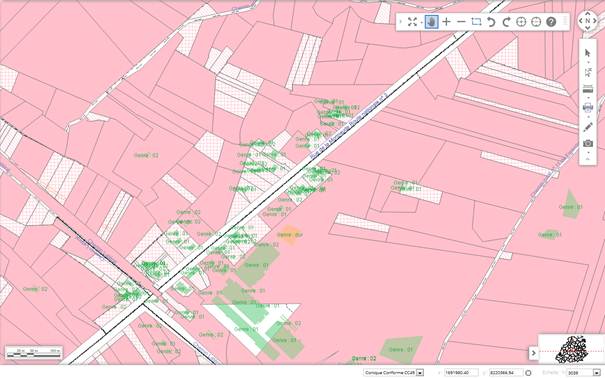Image resolution: width=605 pixels, height=378 pixels.
Task: Click the camera snapshot icon
Action: 588,143
